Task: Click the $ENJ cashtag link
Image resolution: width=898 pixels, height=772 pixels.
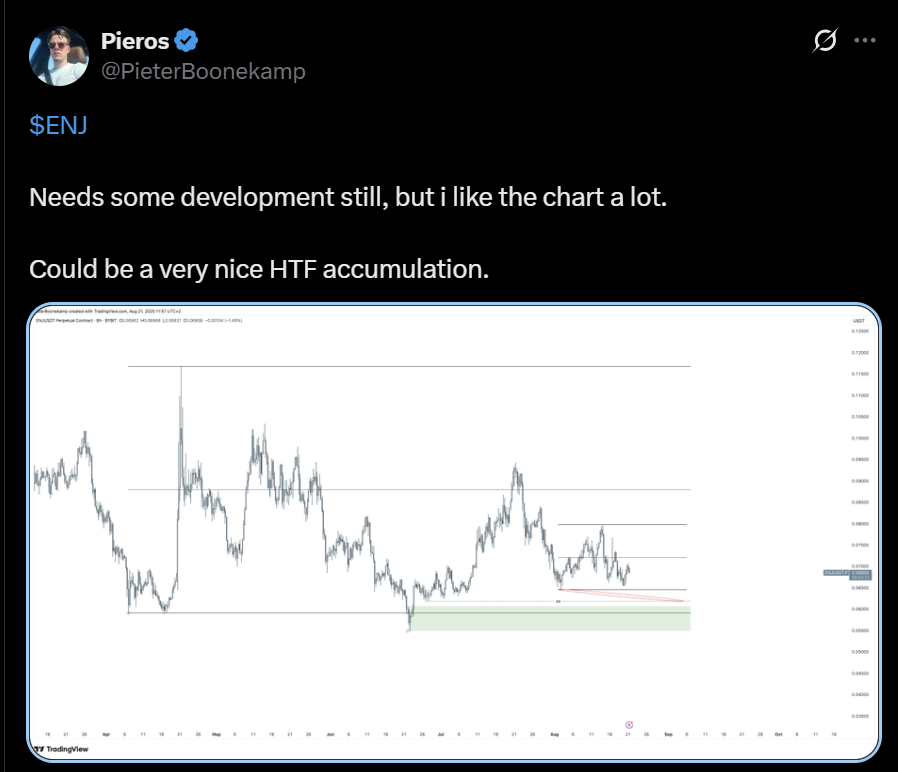Action: coord(58,125)
